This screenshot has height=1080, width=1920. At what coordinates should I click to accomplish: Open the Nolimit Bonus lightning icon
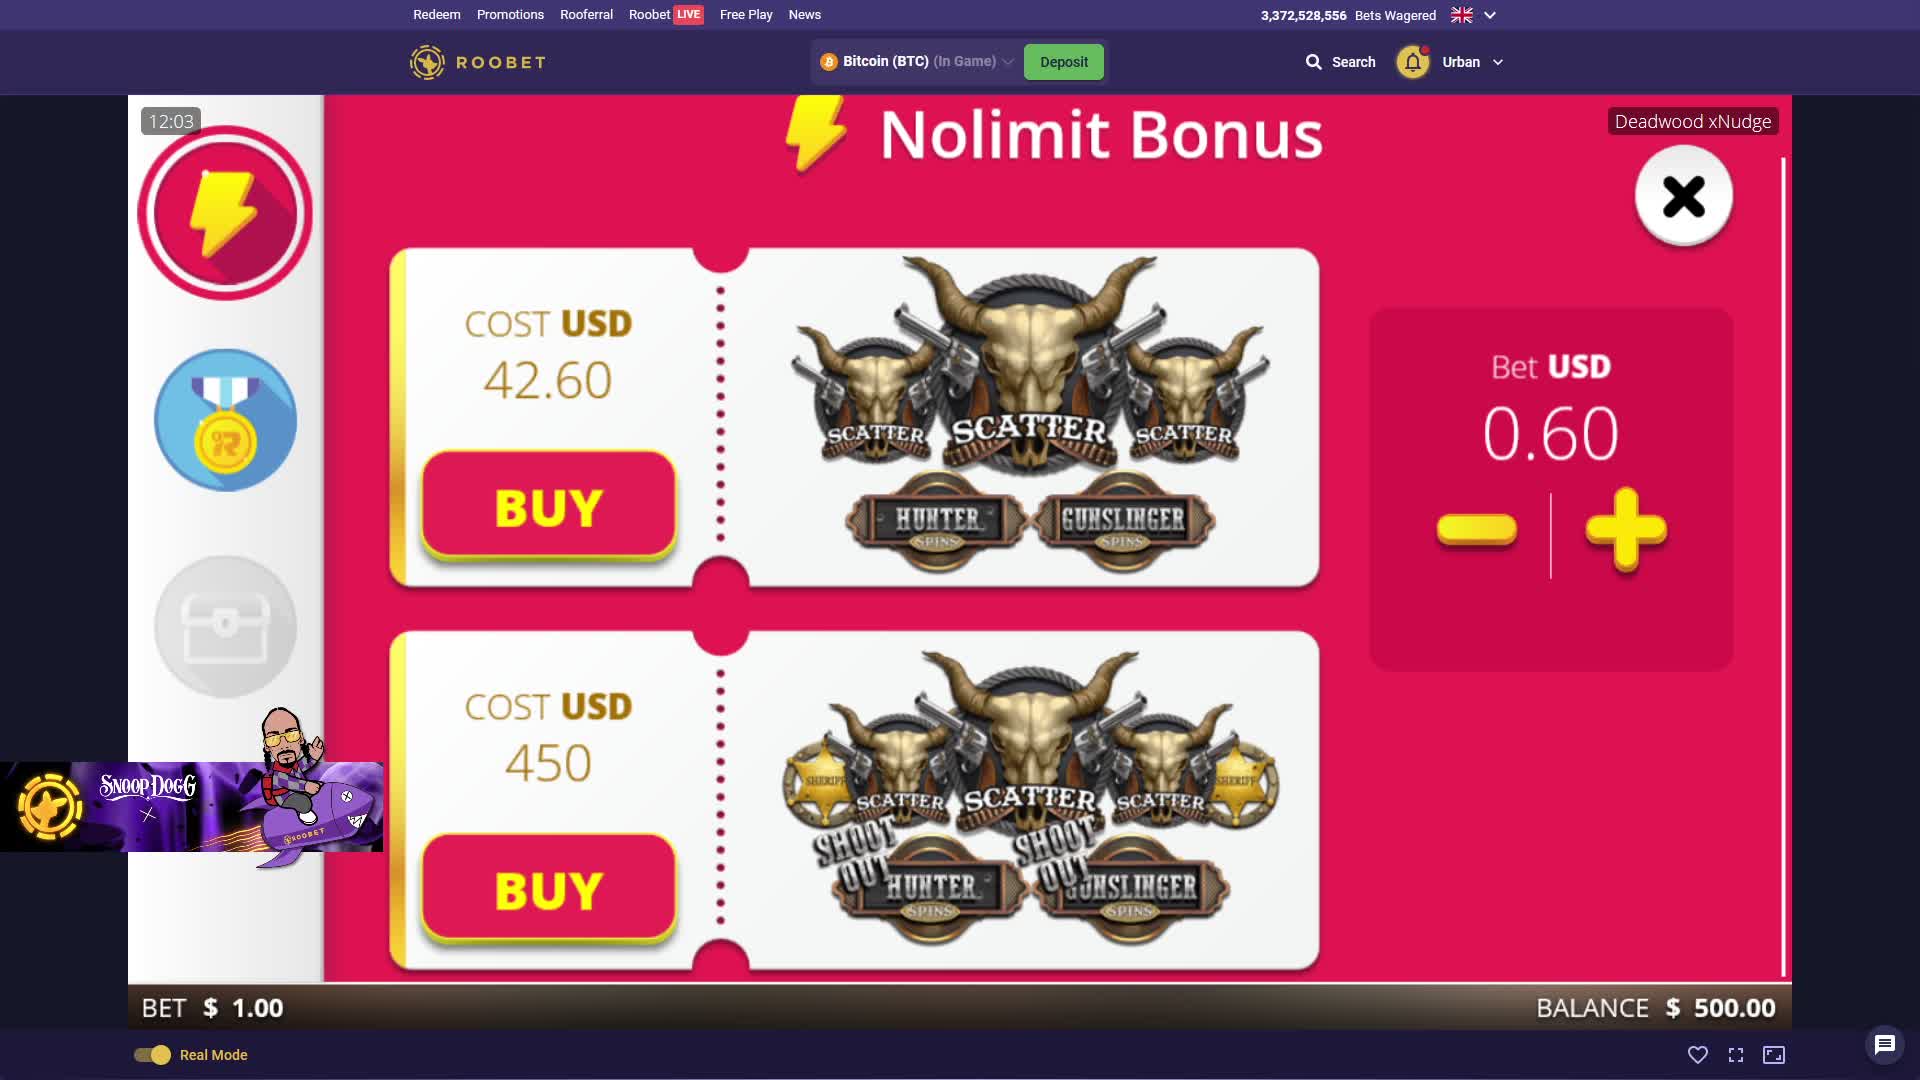point(225,213)
